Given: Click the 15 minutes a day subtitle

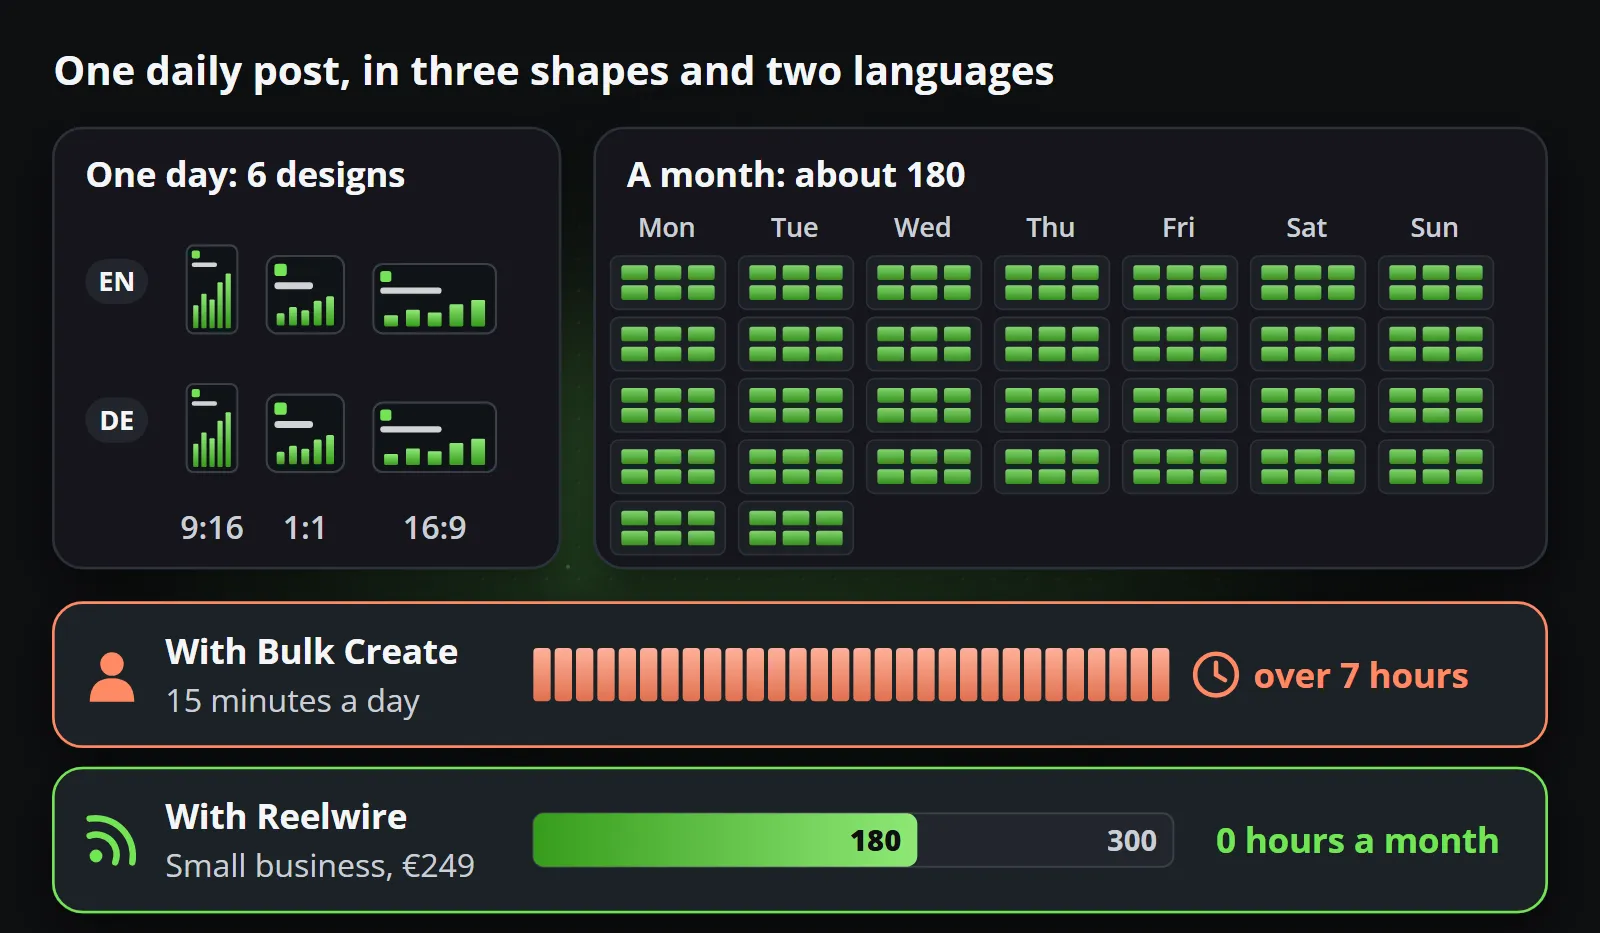Looking at the screenshot, I should click(x=293, y=702).
